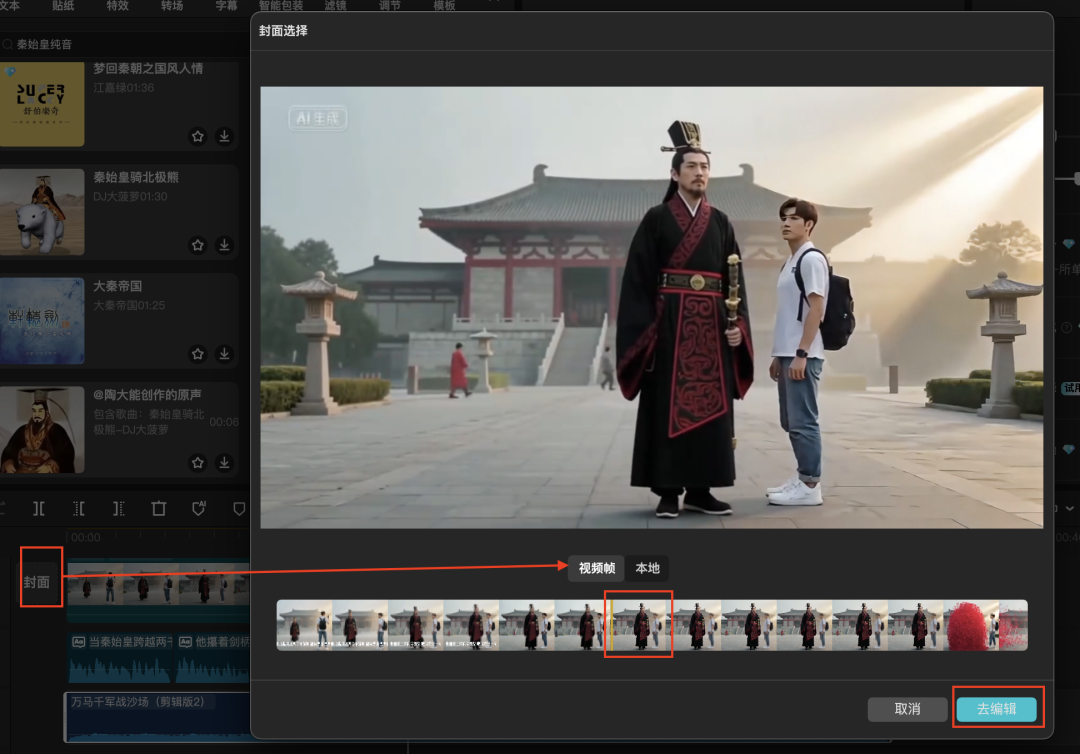The height and width of the screenshot is (754, 1080).
Task: Click the AI shield marker icon
Action: click(x=199, y=508)
